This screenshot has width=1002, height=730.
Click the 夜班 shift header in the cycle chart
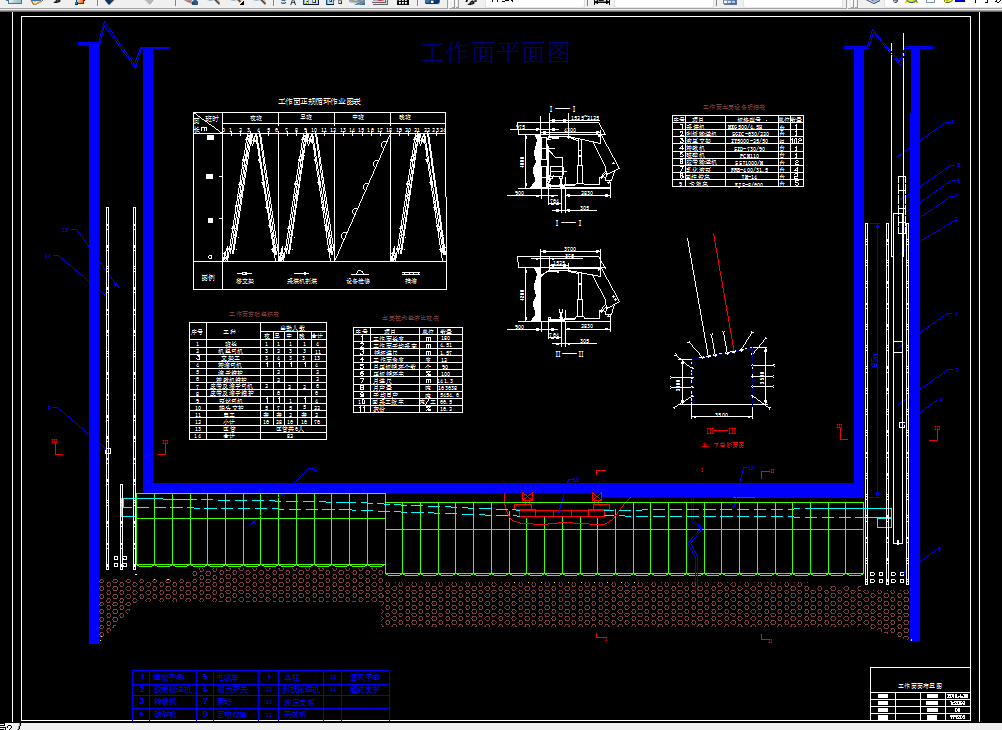tap(256, 118)
